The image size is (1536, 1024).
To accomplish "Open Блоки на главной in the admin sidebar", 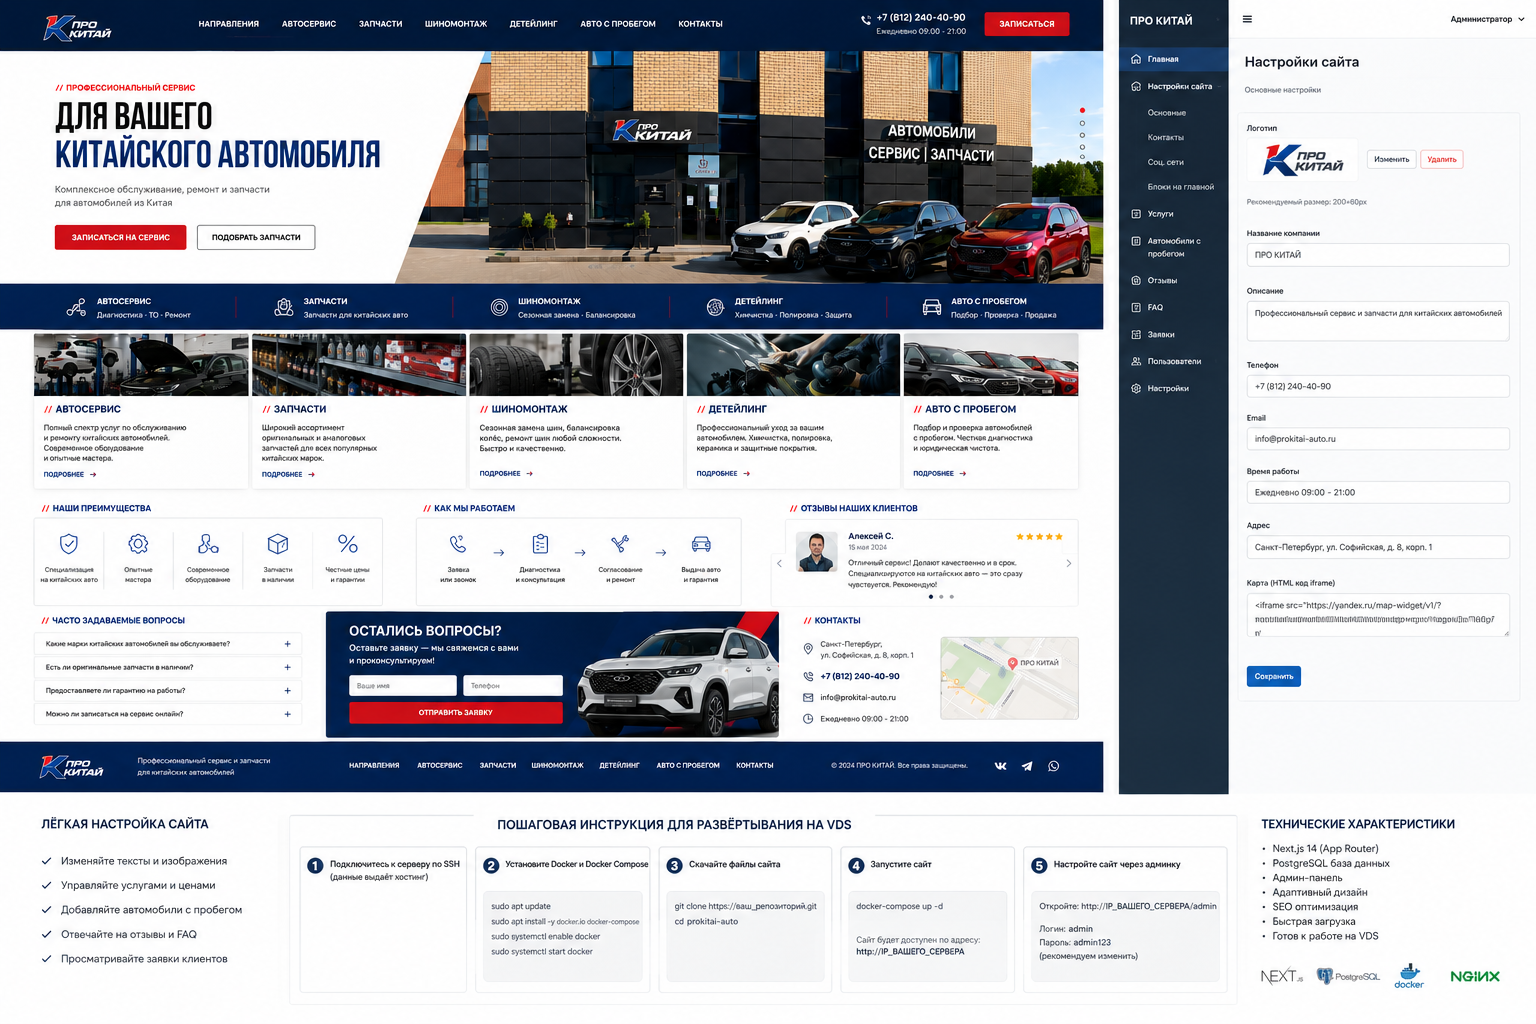I will pyautogui.click(x=1181, y=187).
